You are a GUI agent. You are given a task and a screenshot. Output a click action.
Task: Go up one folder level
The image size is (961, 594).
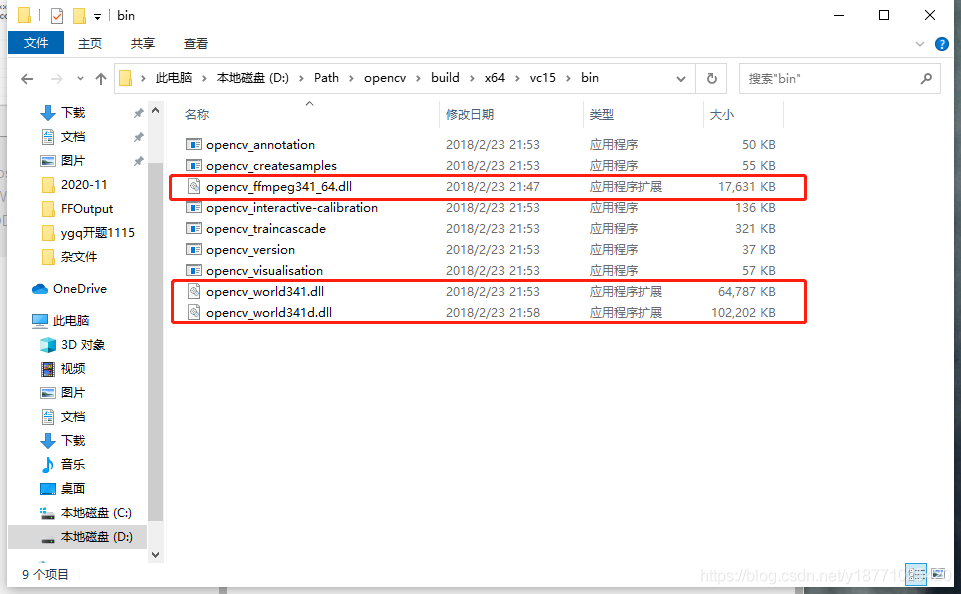pos(101,79)
